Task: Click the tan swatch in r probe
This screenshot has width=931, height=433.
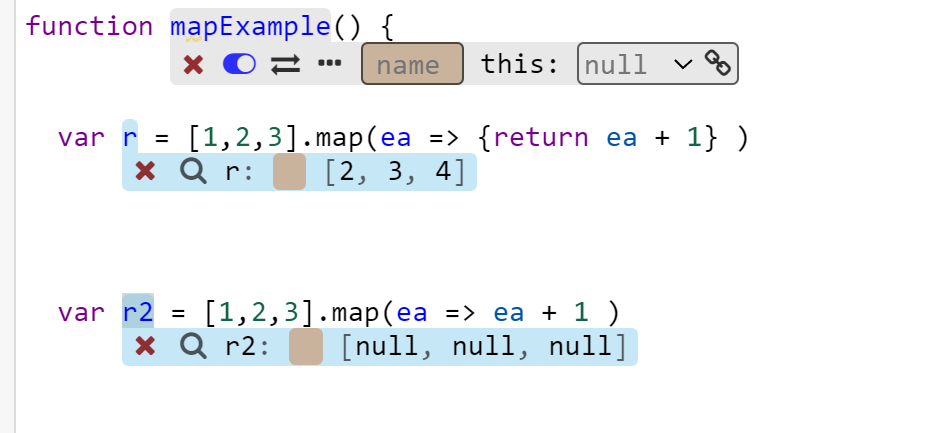Action: click(289, 172)
